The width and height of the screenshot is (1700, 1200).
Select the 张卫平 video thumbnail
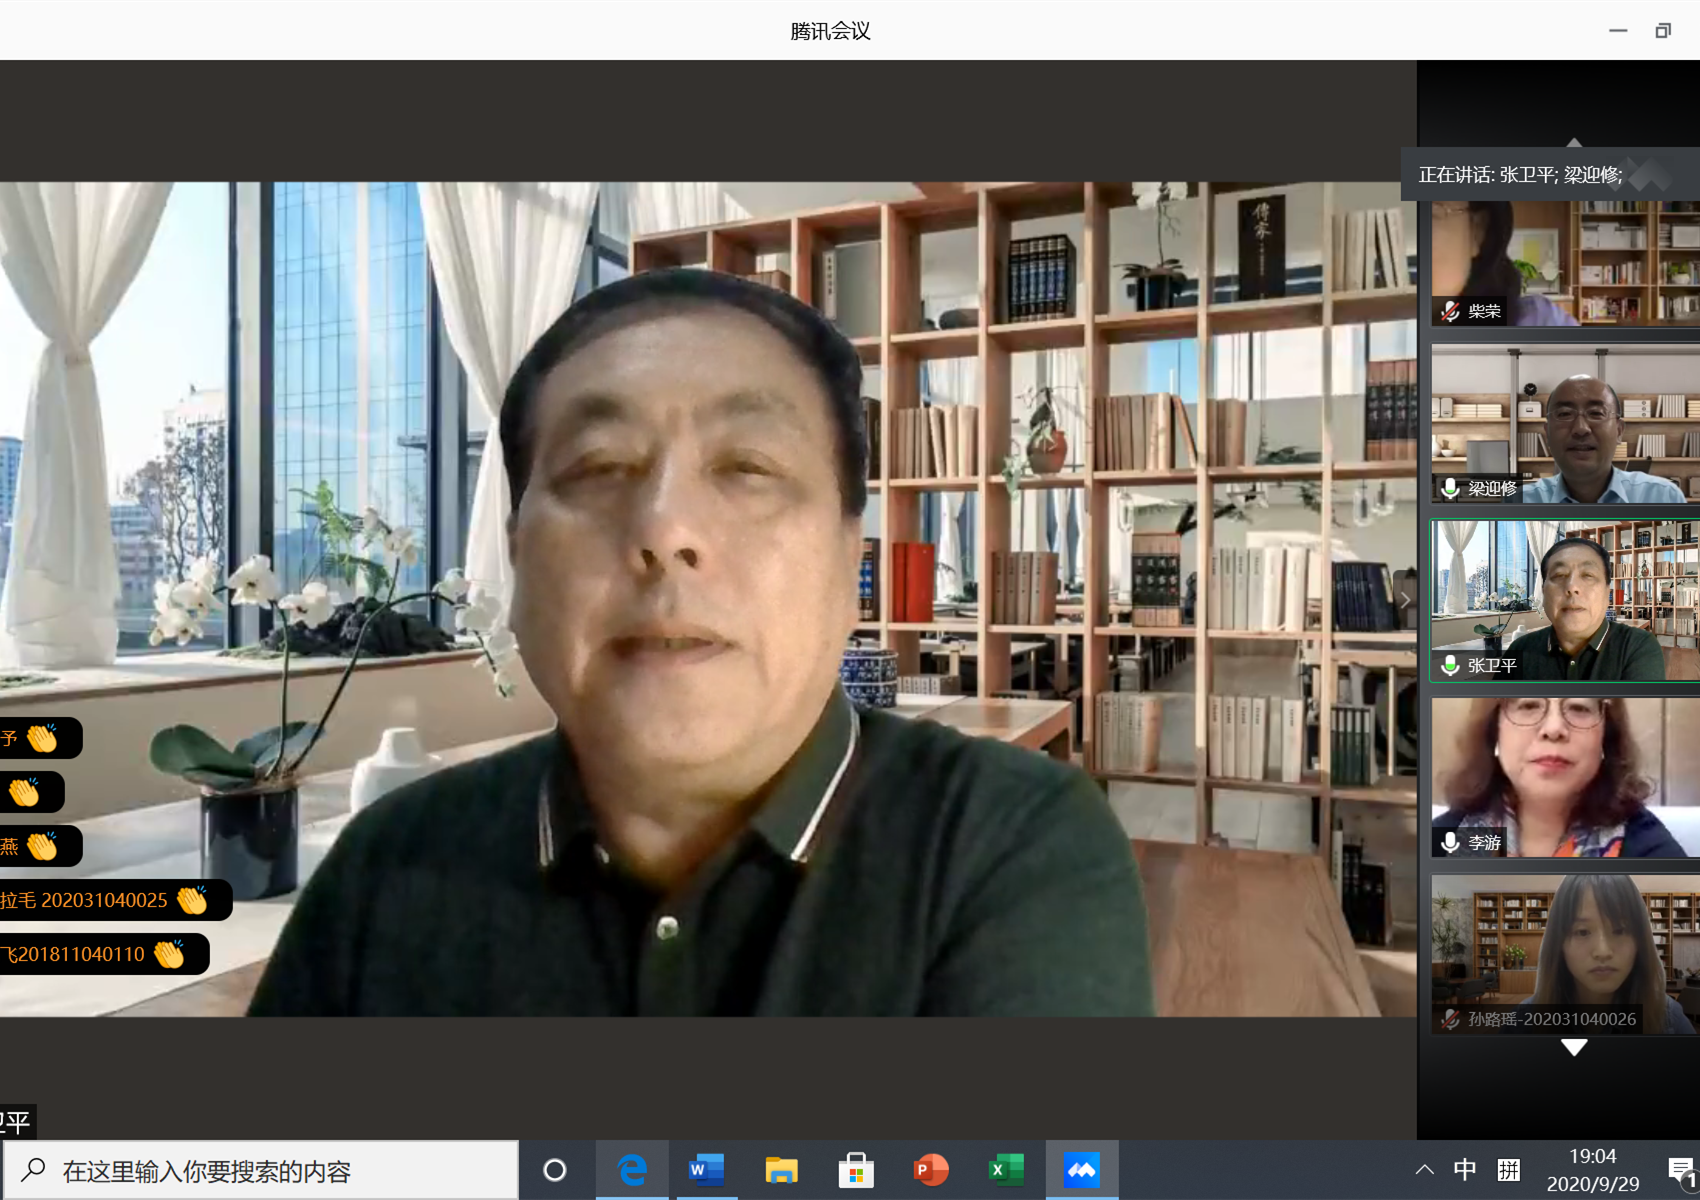[1565, 600]
